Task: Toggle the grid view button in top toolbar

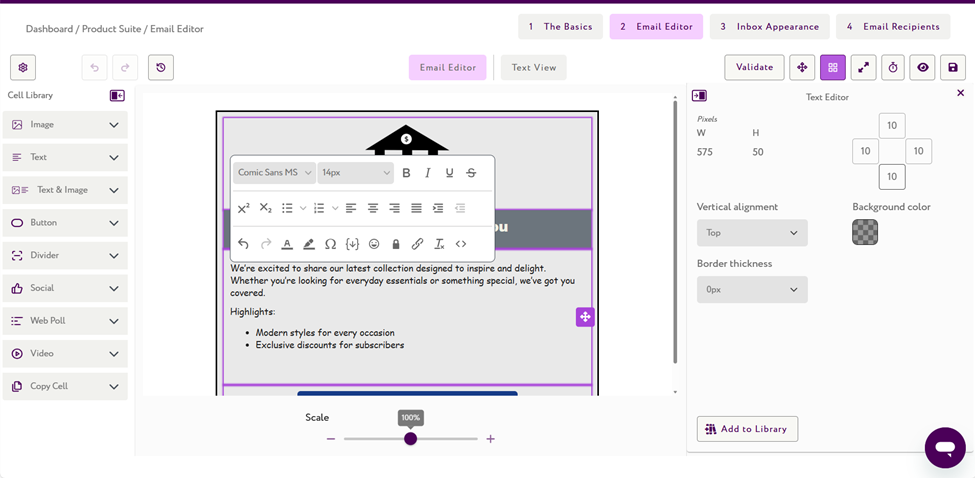Action: click(x=832, y=67)
